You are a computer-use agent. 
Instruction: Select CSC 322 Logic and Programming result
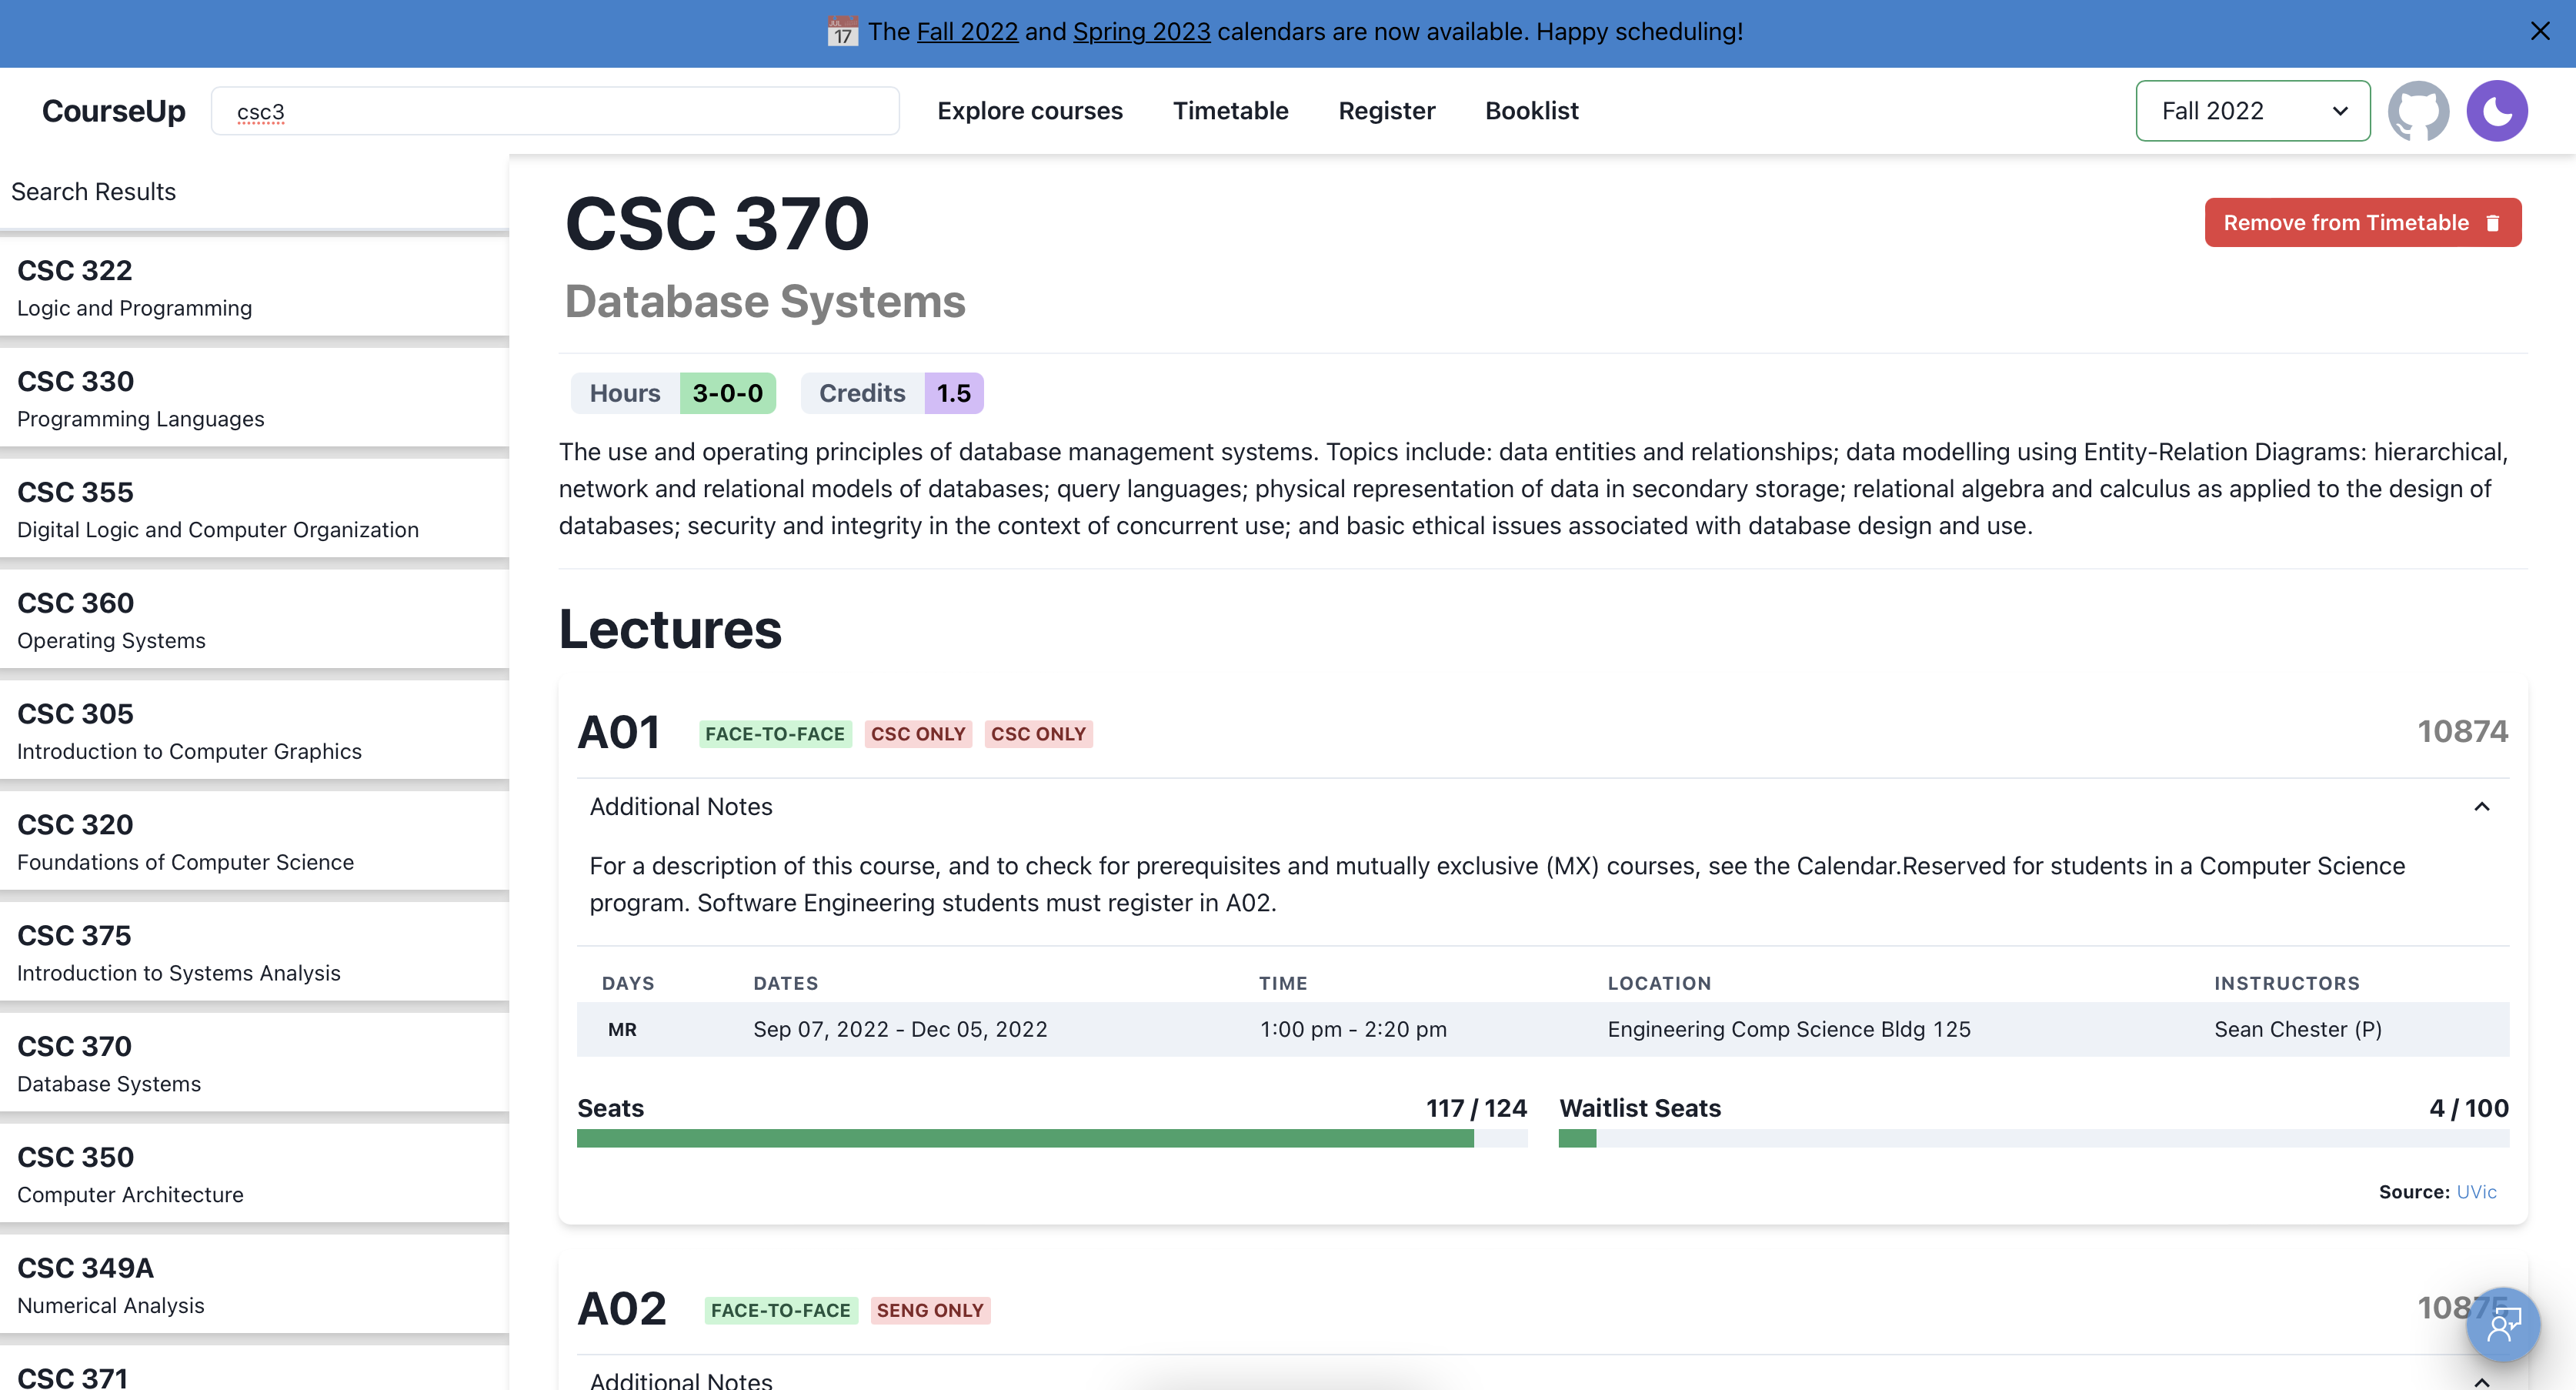click(254, 287)
